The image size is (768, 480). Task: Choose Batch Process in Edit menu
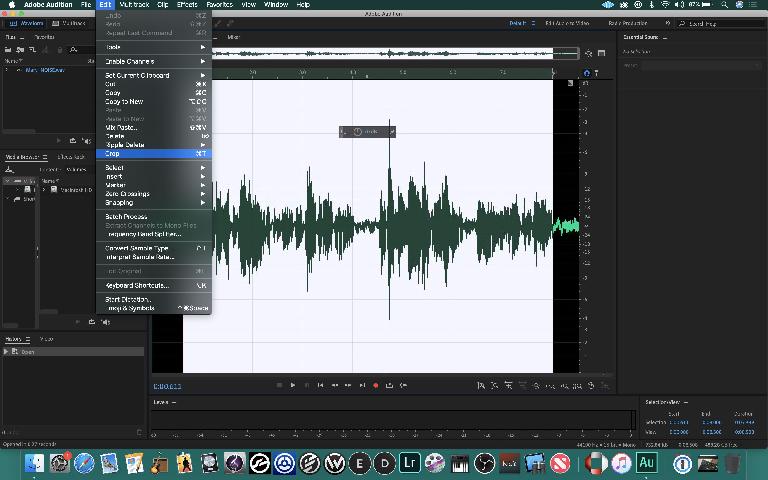point(154,216)
